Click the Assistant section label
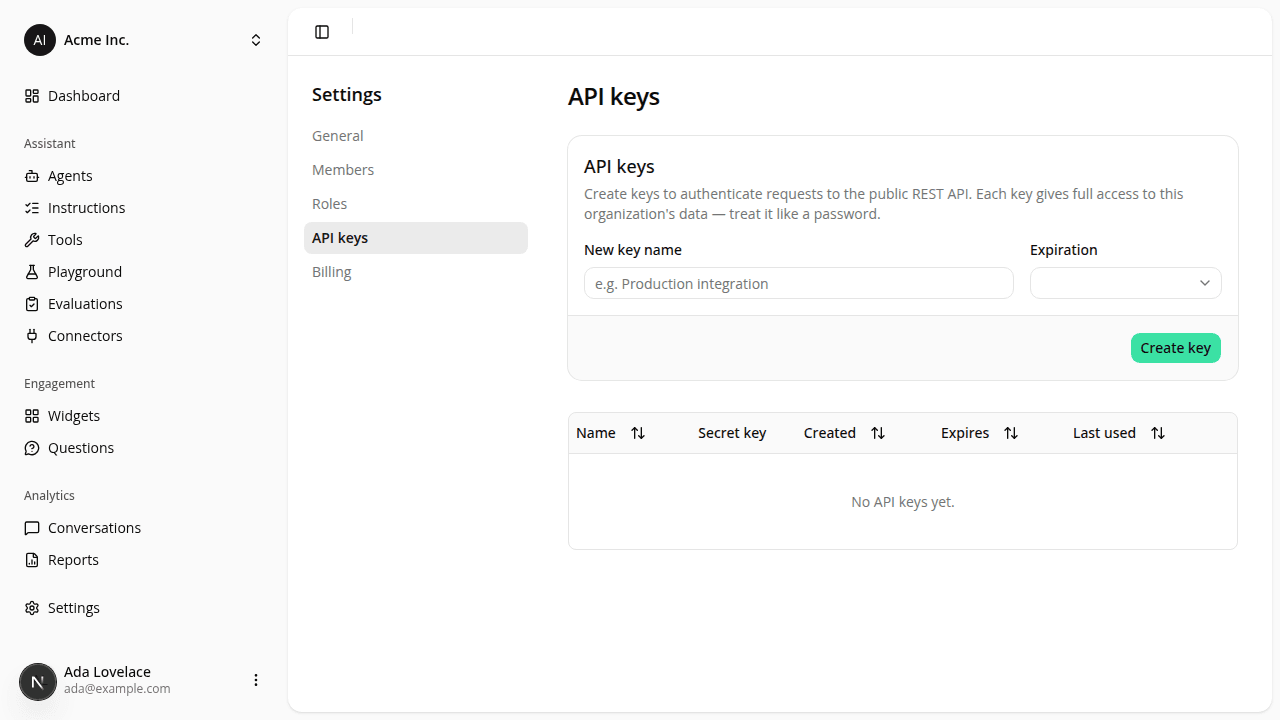Image resolution: width=1280 pixels, height=720 pixels. click(x=50, y=144)
